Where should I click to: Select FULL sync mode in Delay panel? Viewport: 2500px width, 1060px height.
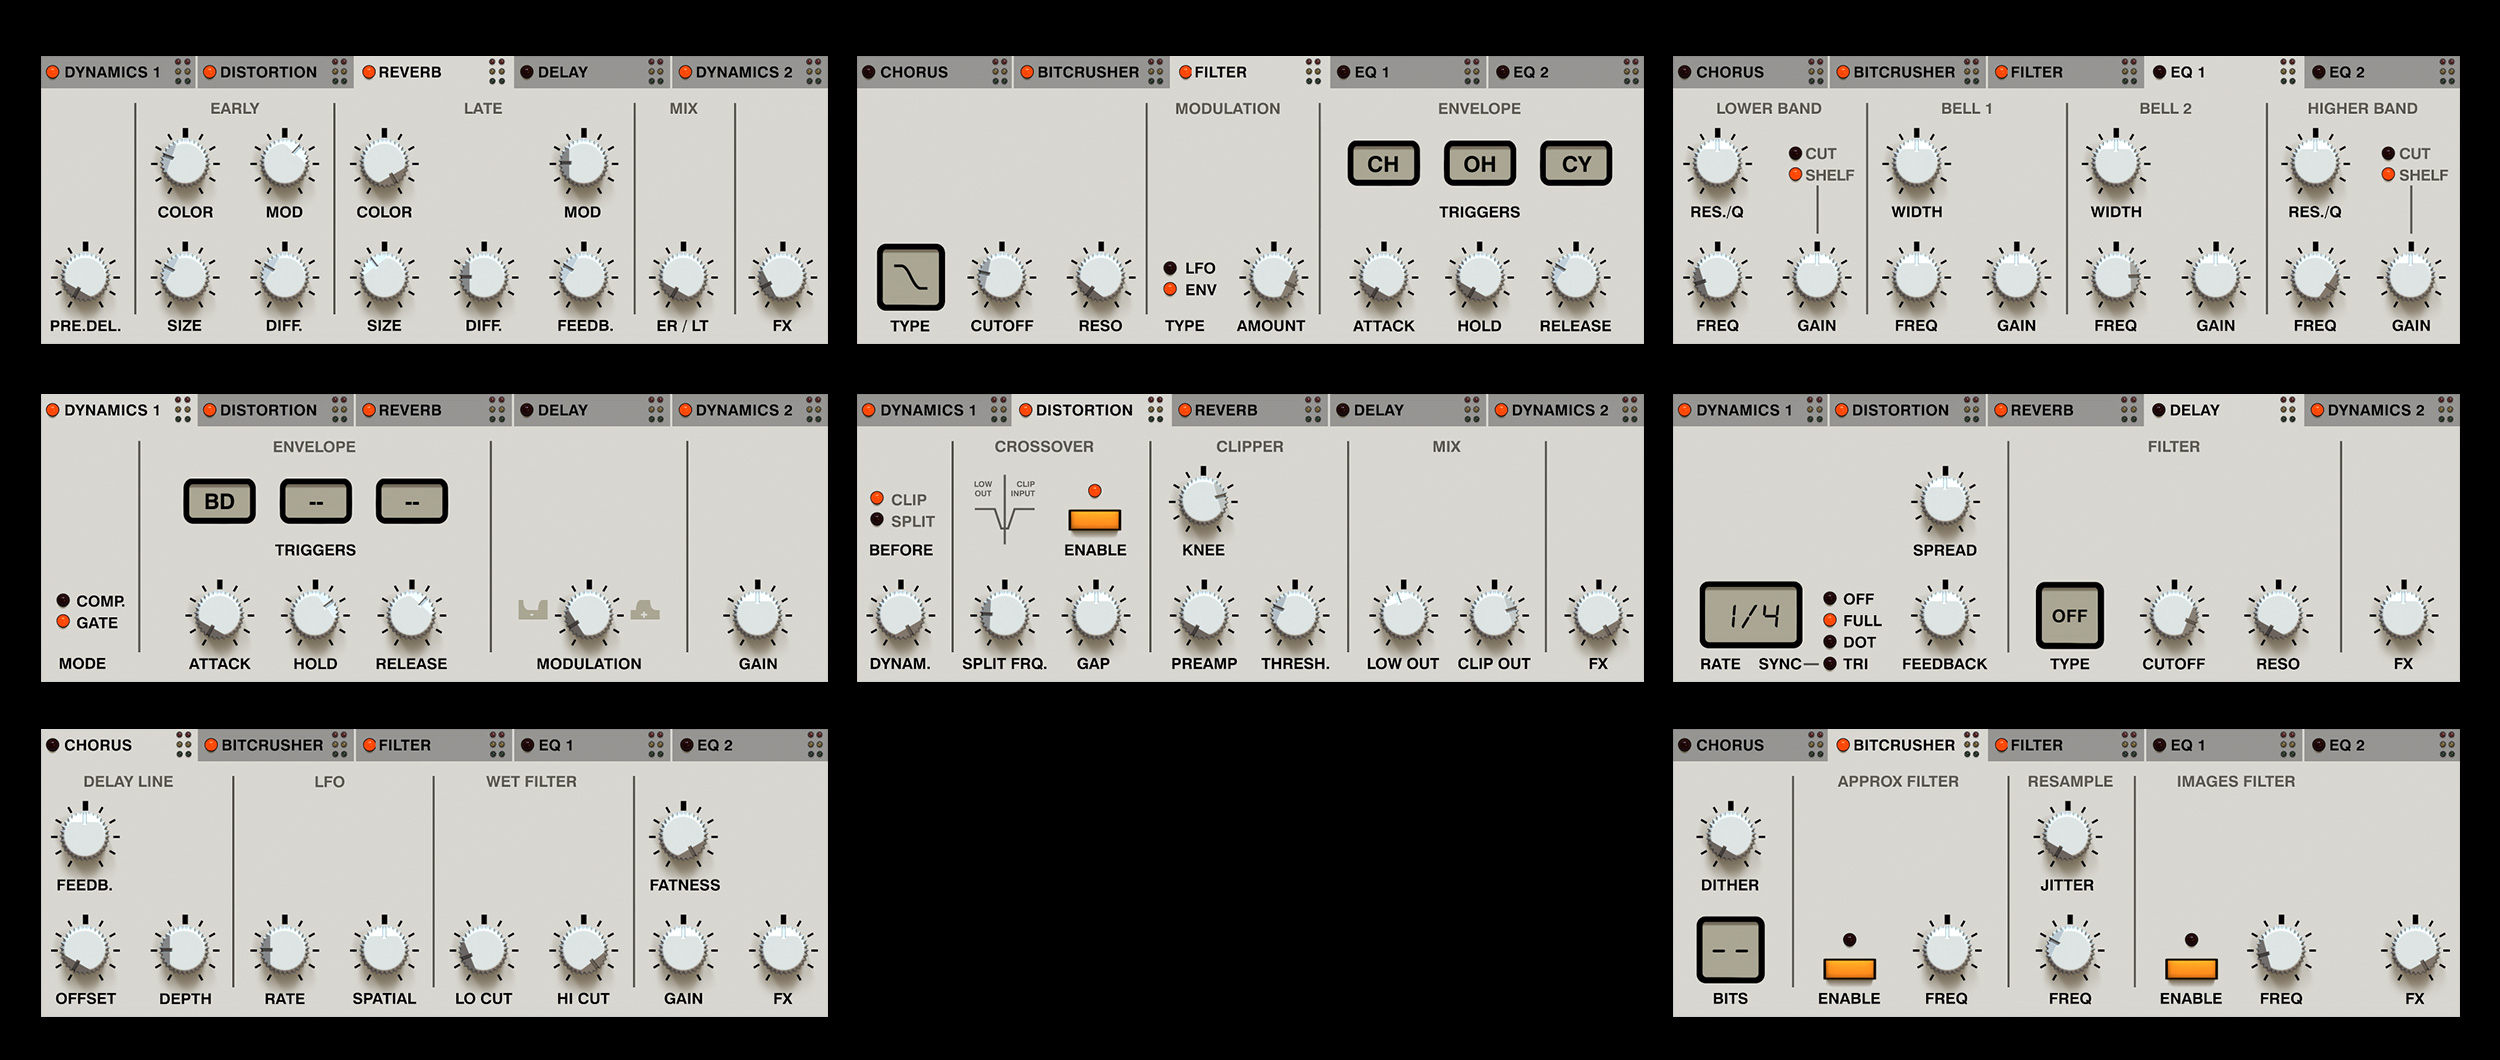1852,620
